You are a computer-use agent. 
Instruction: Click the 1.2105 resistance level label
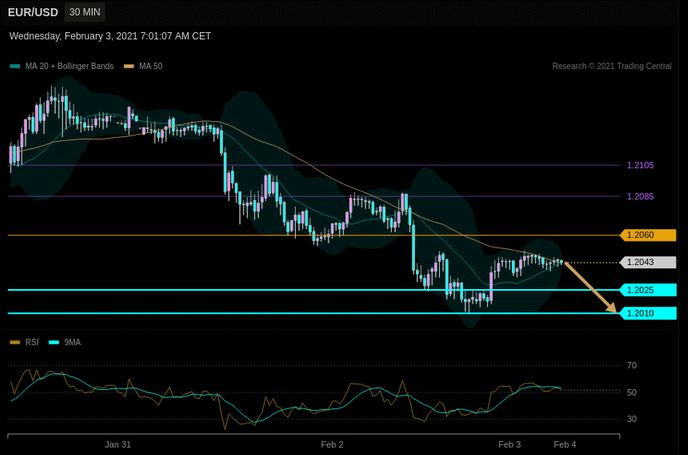[x=640, y=165]
